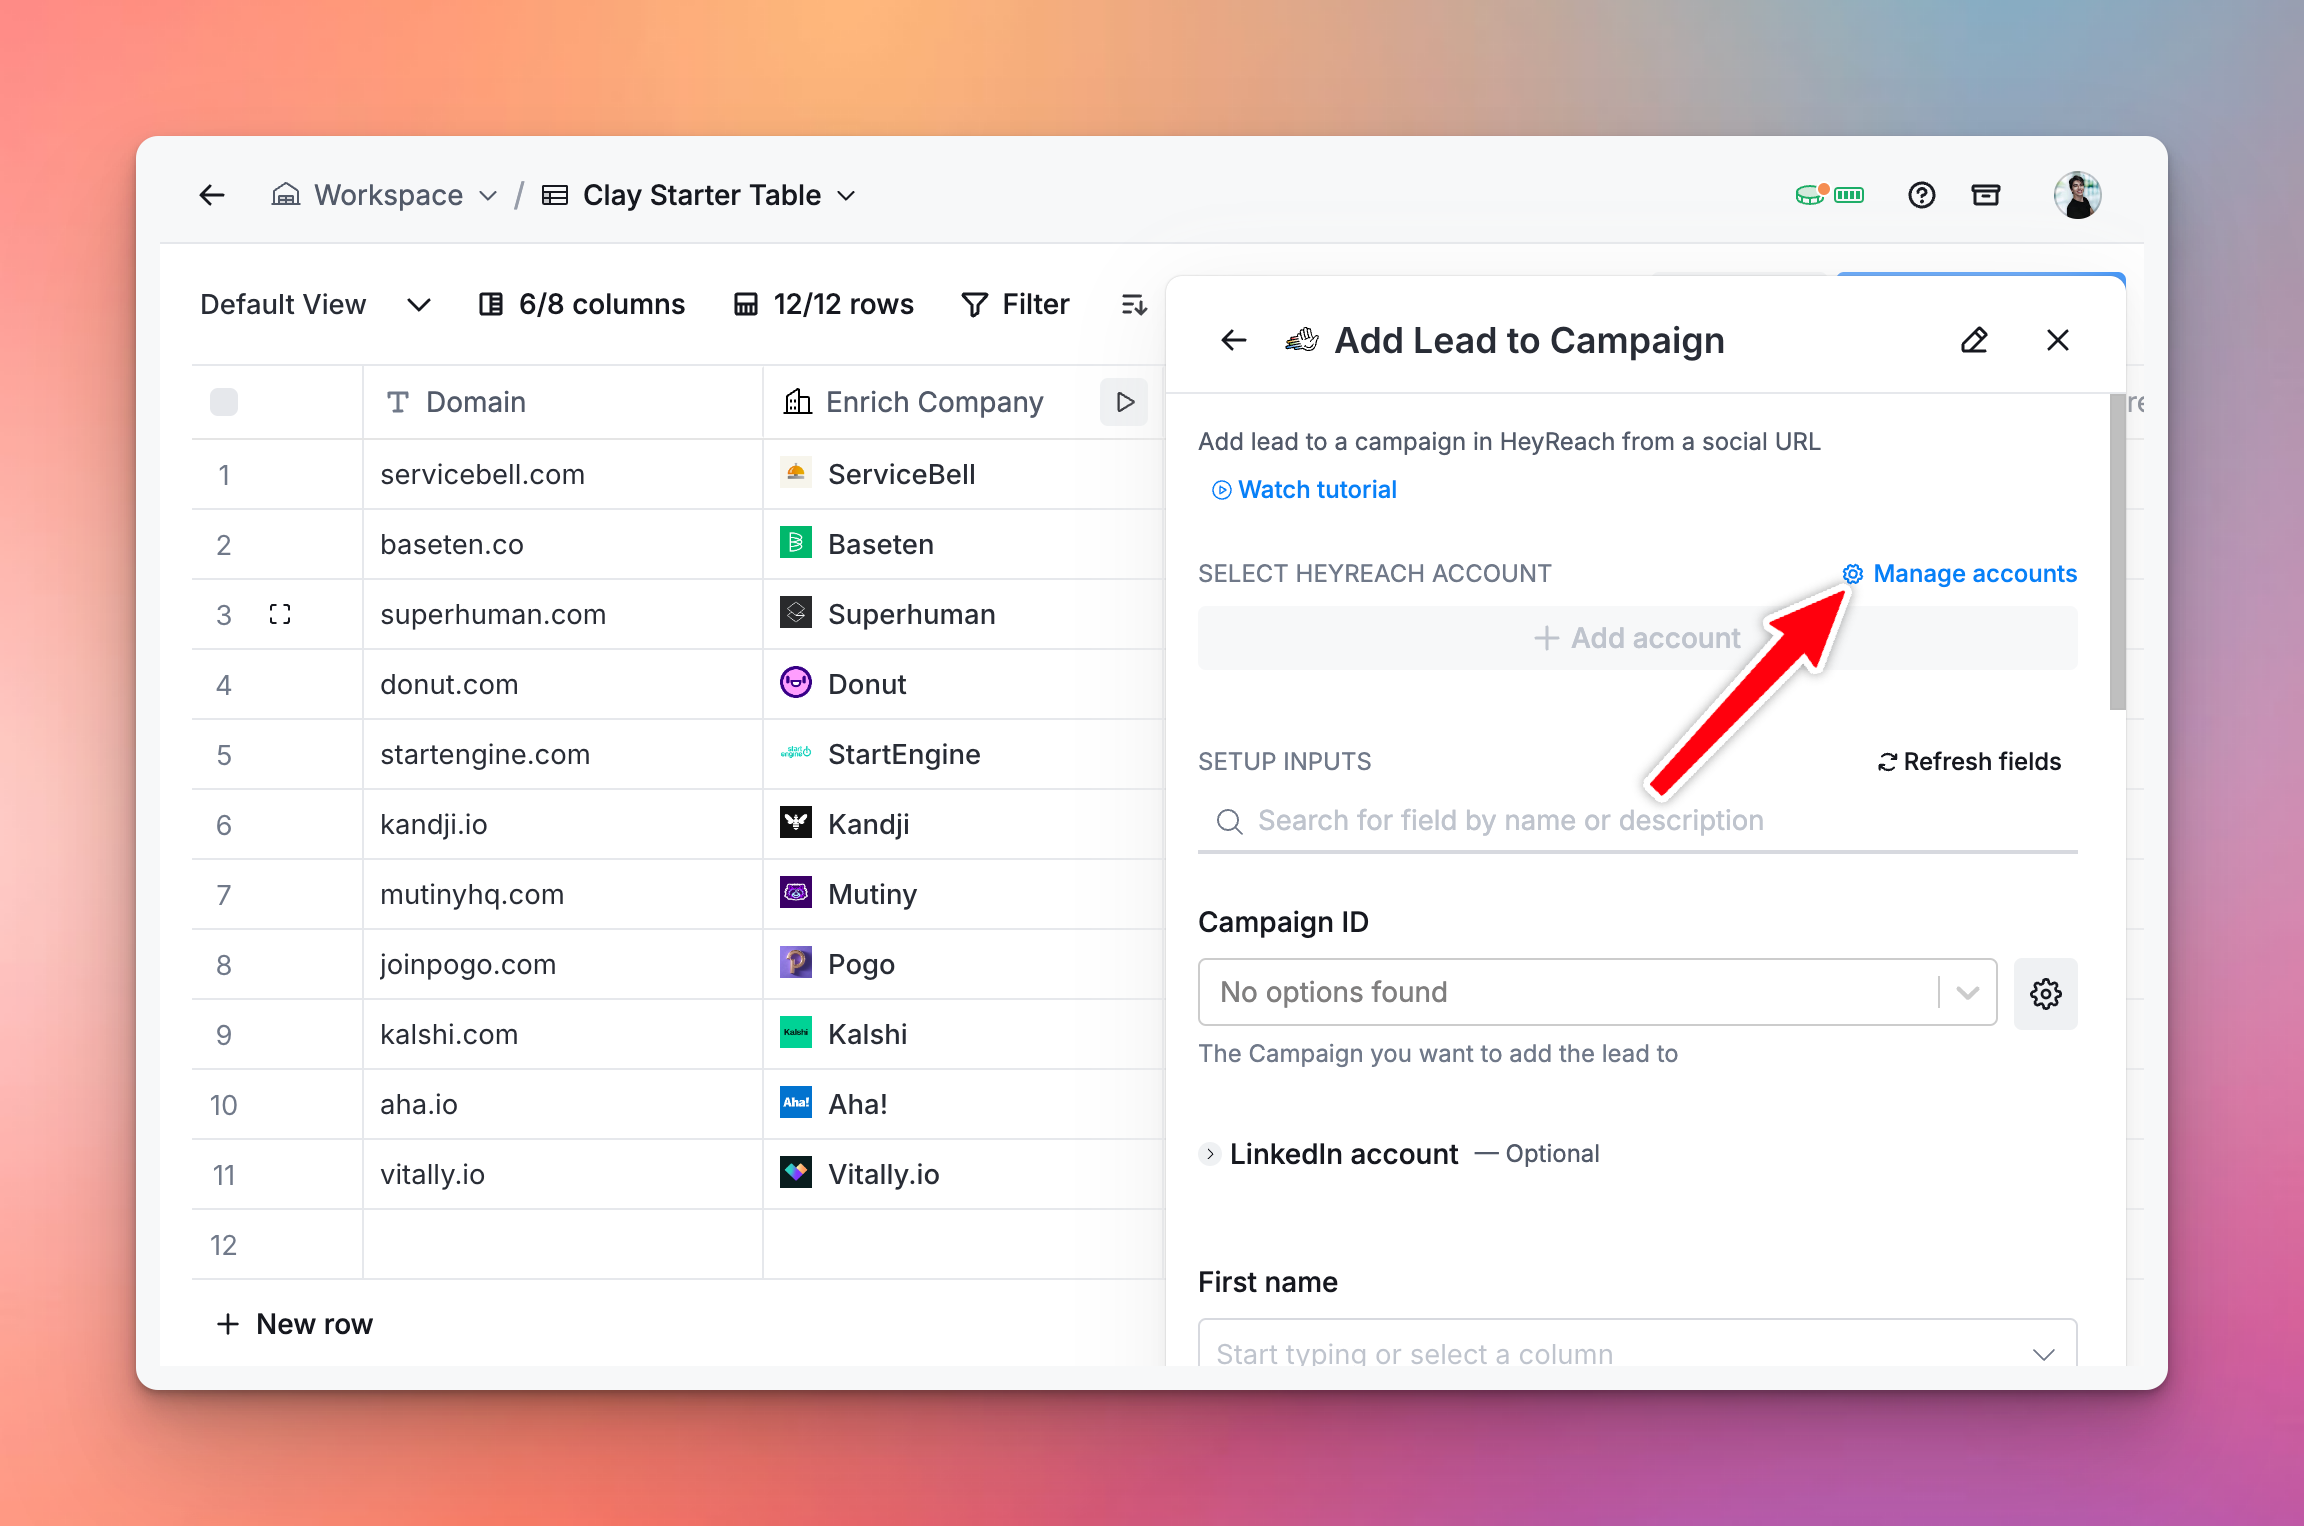
Task: Click row number 12
Action: [223, 1245]
